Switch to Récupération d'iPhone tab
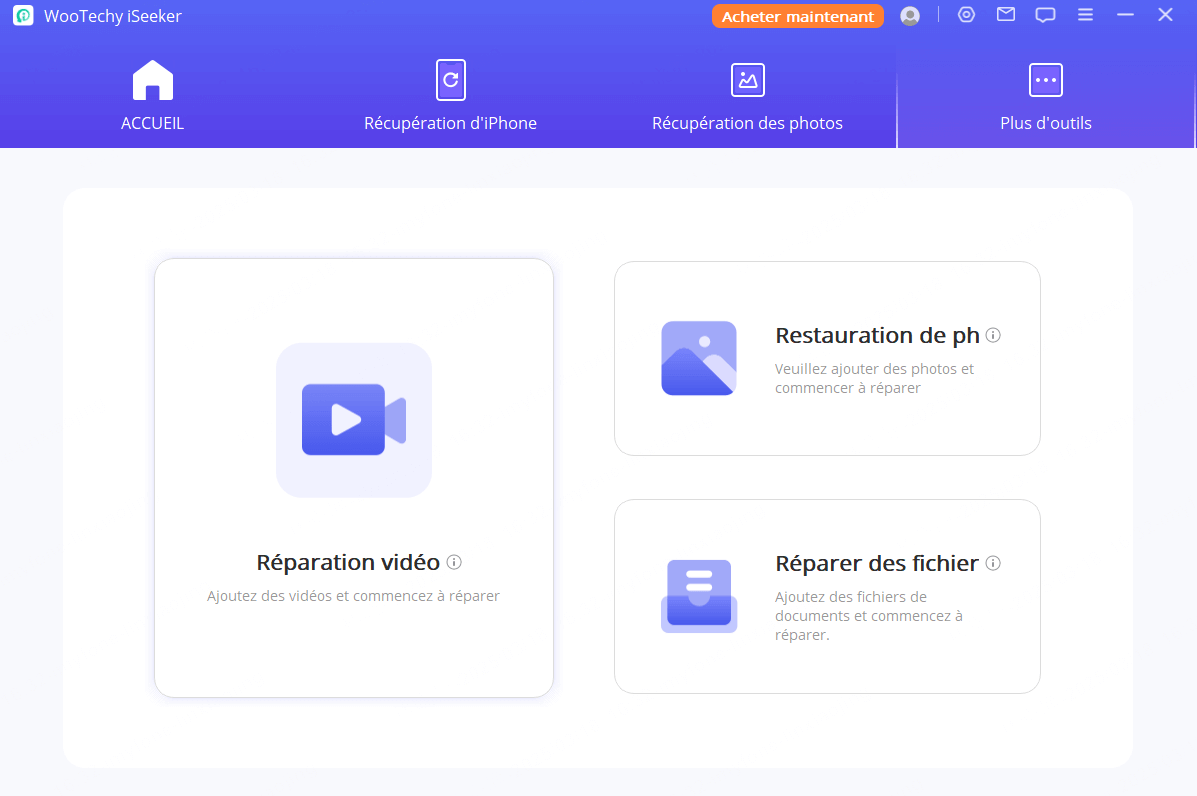Screen dimensions: 1197x796 pyautogui.click(x=450, y=97)
